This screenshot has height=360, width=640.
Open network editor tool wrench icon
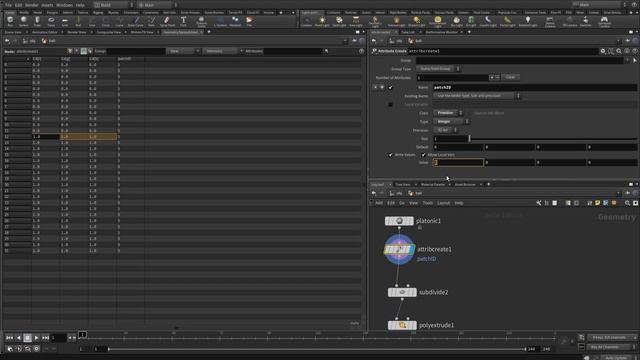pos(538,203)
